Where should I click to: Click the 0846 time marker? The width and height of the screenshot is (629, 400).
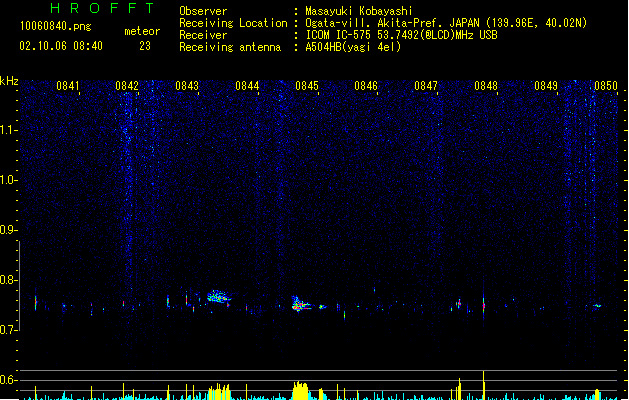coord(366,86)
